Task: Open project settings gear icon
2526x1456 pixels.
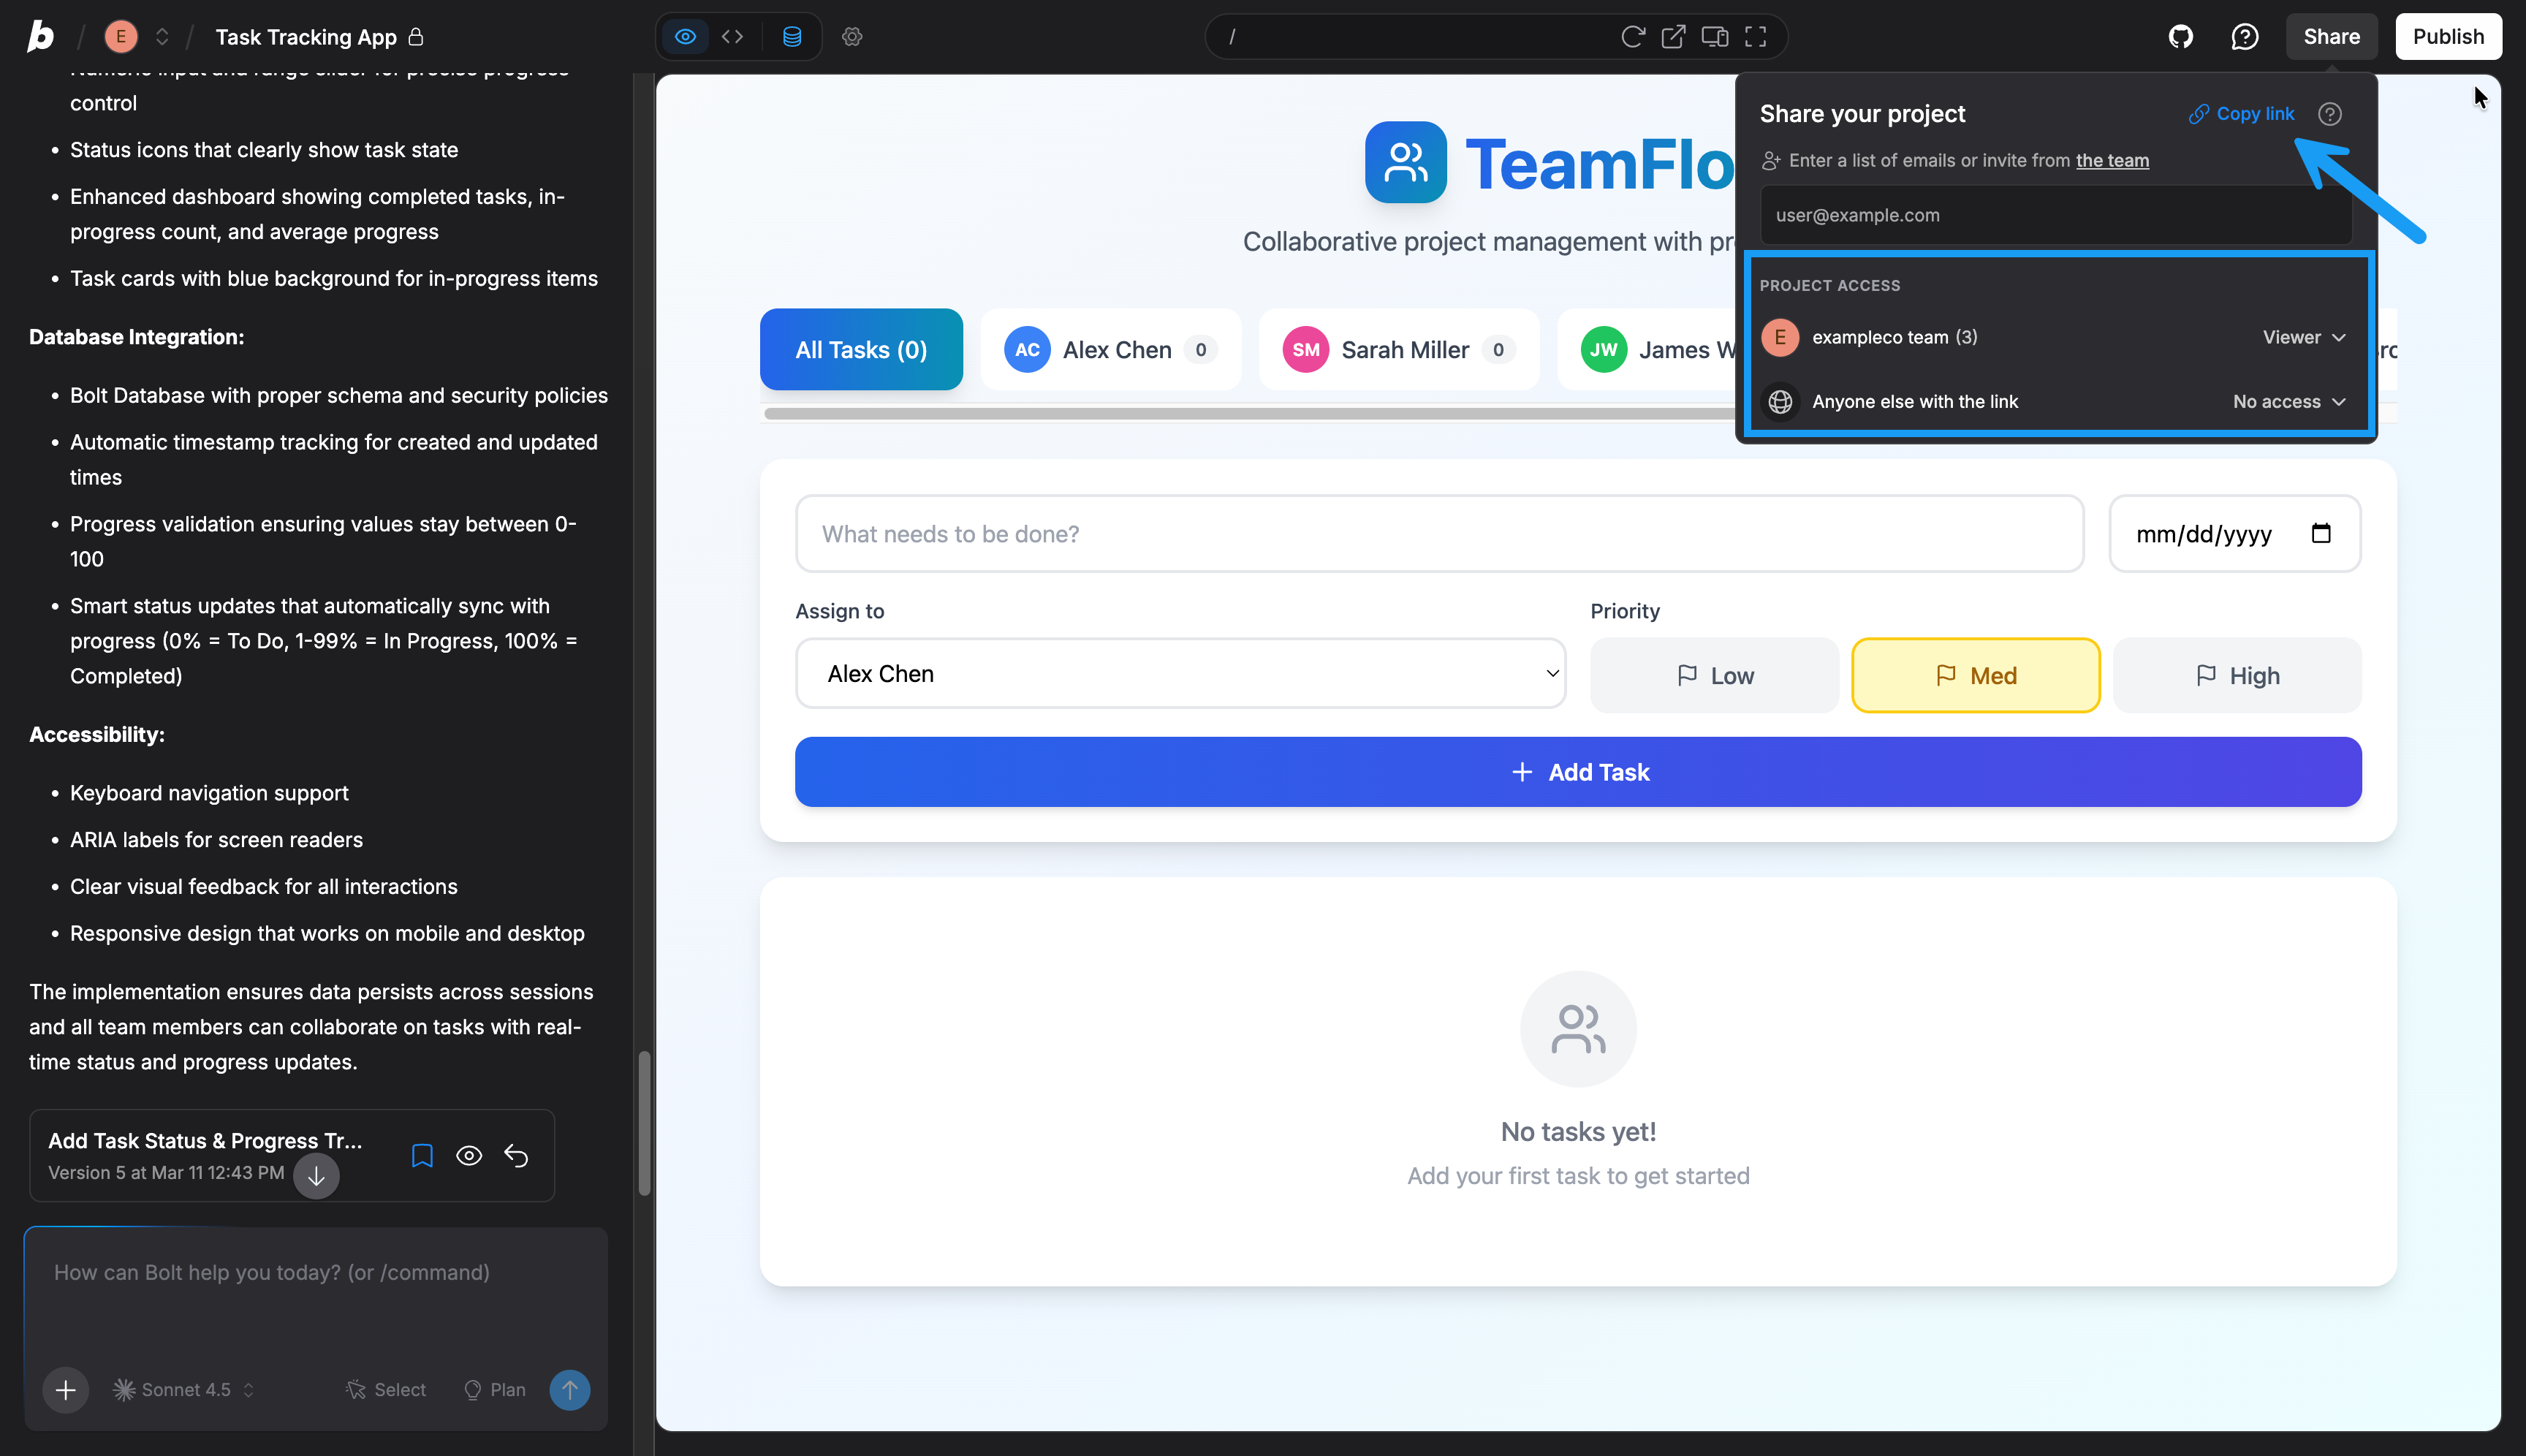Action: click(x=852, y=37)
